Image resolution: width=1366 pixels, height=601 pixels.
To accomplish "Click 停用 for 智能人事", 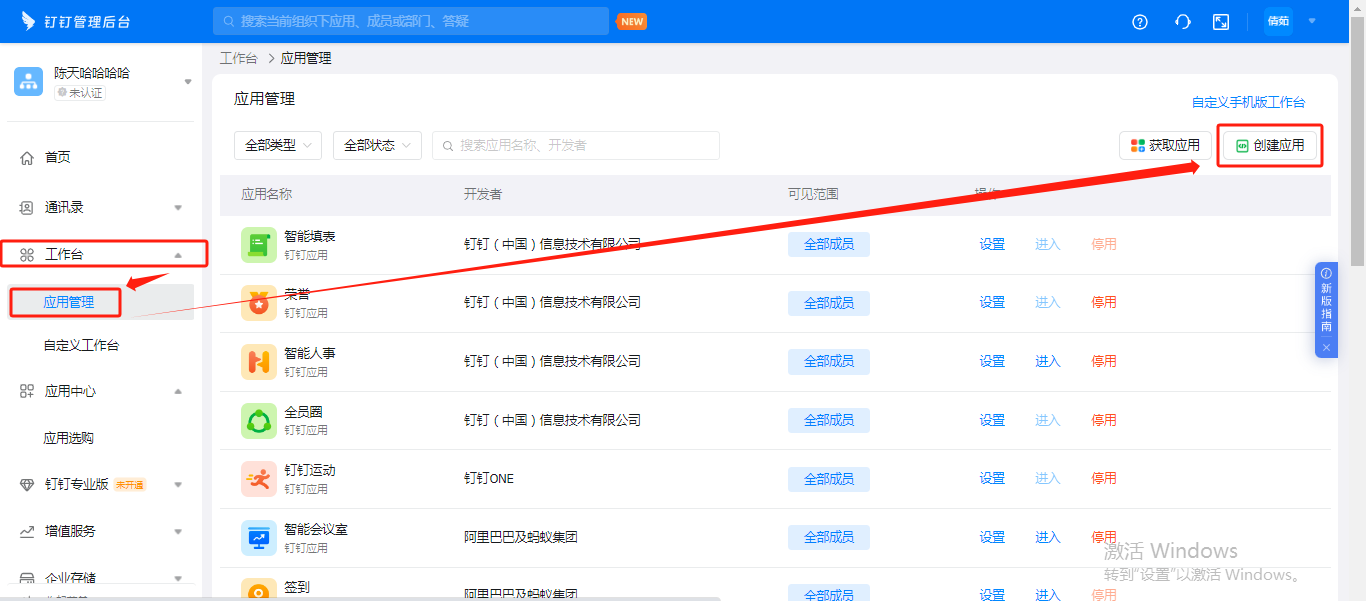I will click(x=1104, y=361).
